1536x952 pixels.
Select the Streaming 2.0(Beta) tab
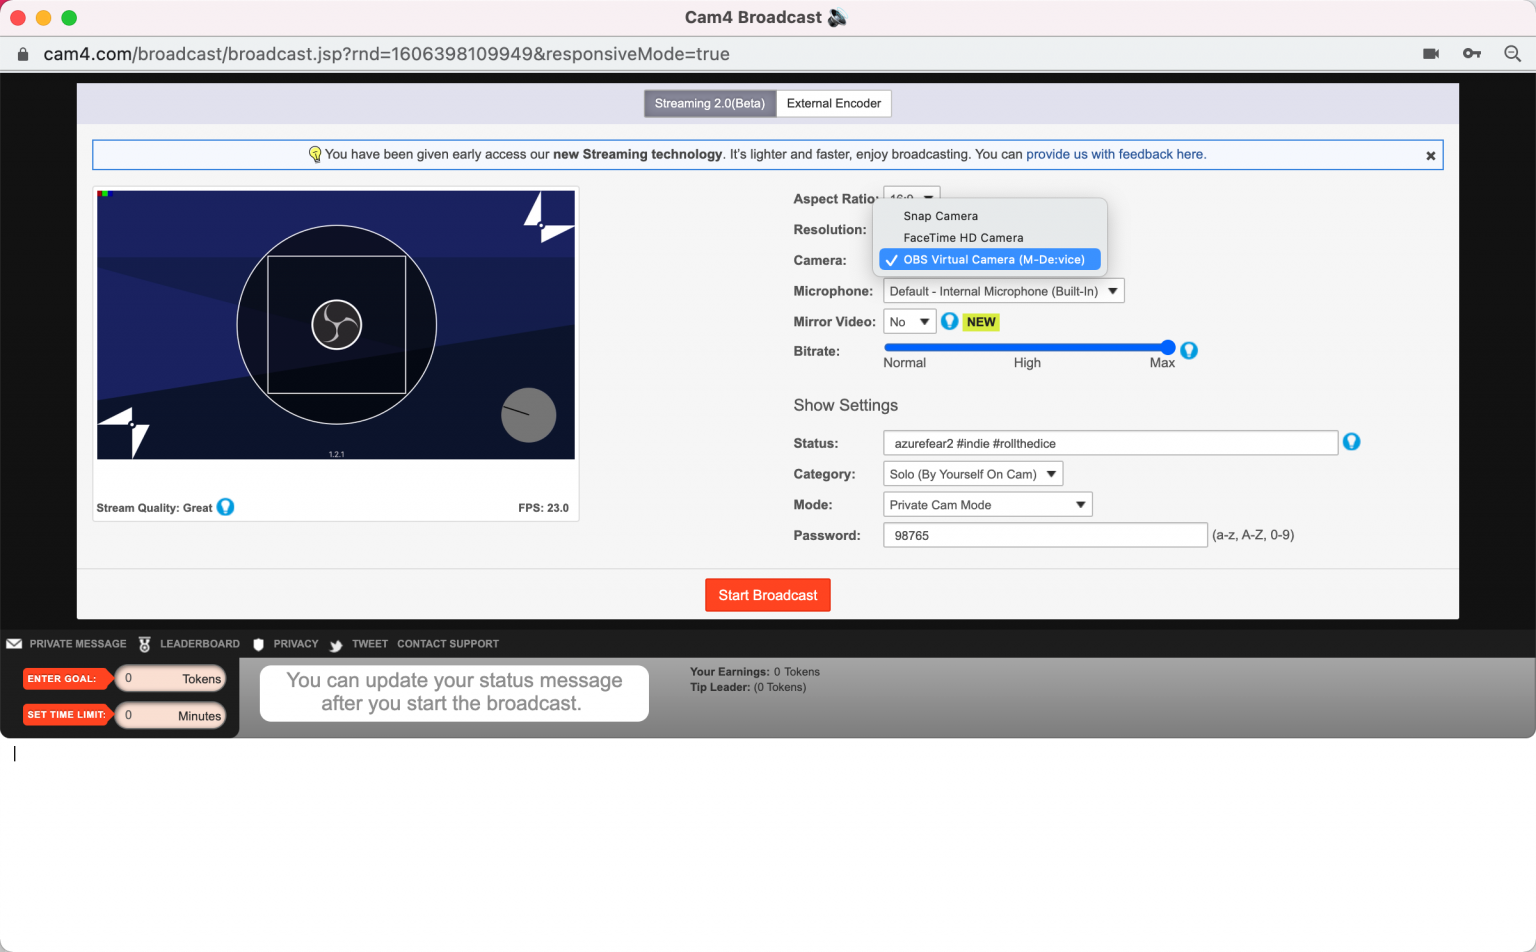(709, 103)
